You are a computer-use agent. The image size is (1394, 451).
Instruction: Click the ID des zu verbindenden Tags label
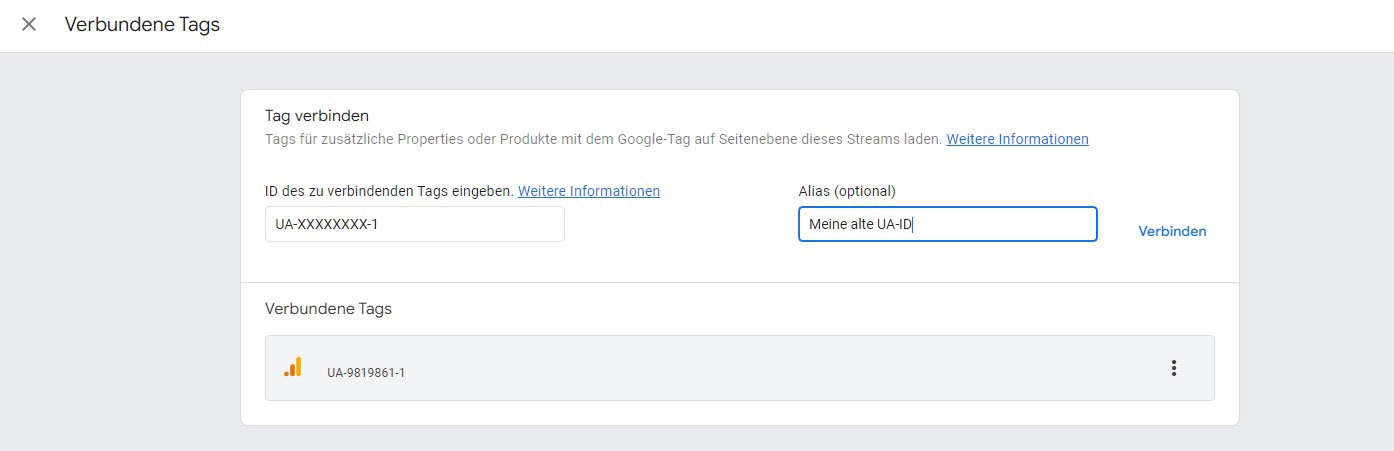coord(389,191)
